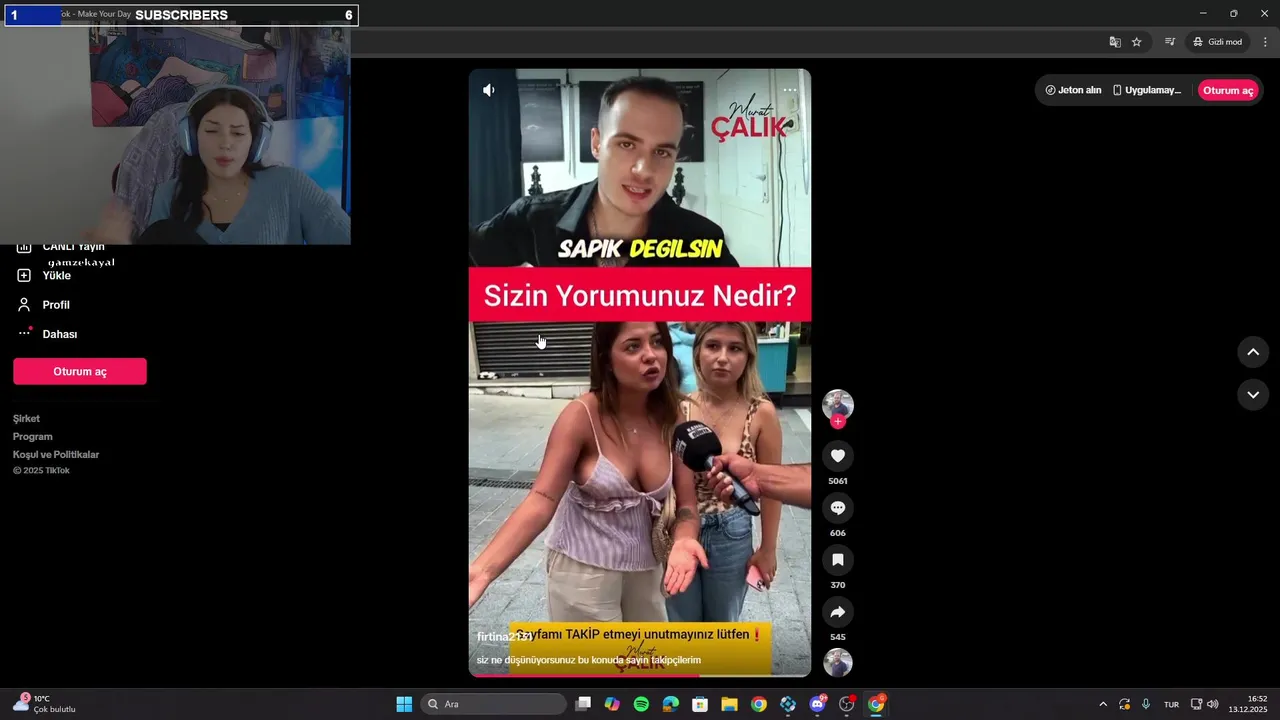Click the page translate icon in the address bar
This screenshot has width=1280, height=720.
tap(1115, 42)
